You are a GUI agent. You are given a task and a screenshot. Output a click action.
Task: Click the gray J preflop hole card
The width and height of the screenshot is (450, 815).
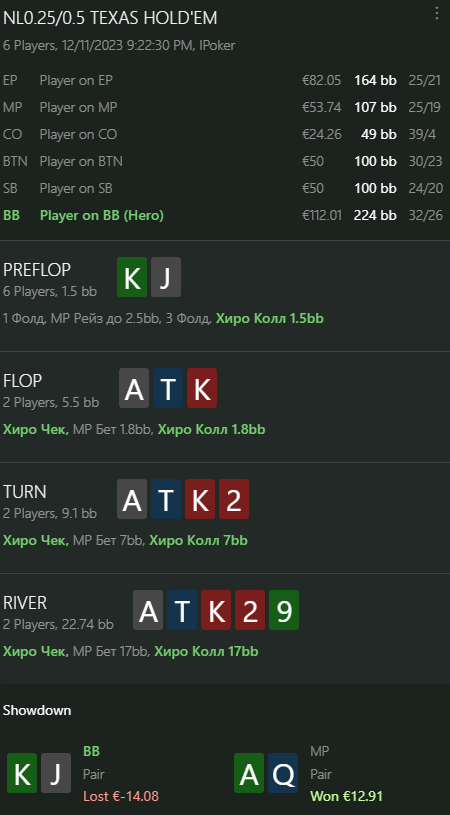click(166, 277)
